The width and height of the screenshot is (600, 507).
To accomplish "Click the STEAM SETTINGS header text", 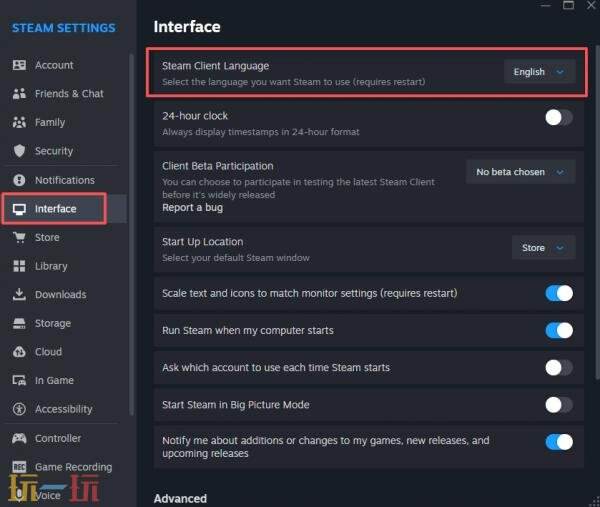I will tap(64, 28).
